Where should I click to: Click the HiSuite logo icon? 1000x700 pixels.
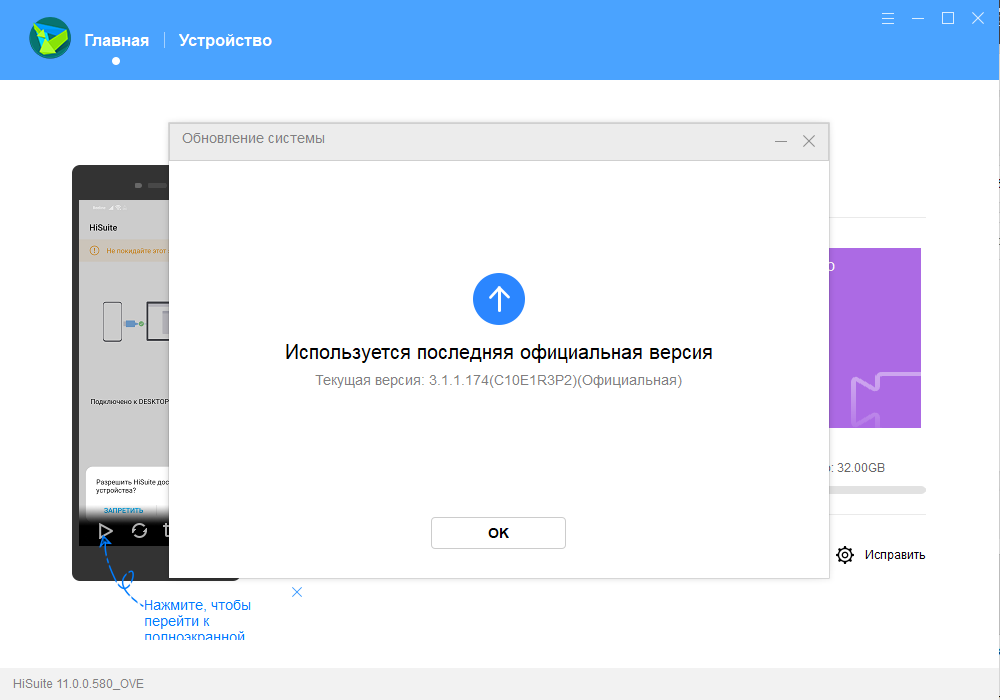(x=50, y=38)
